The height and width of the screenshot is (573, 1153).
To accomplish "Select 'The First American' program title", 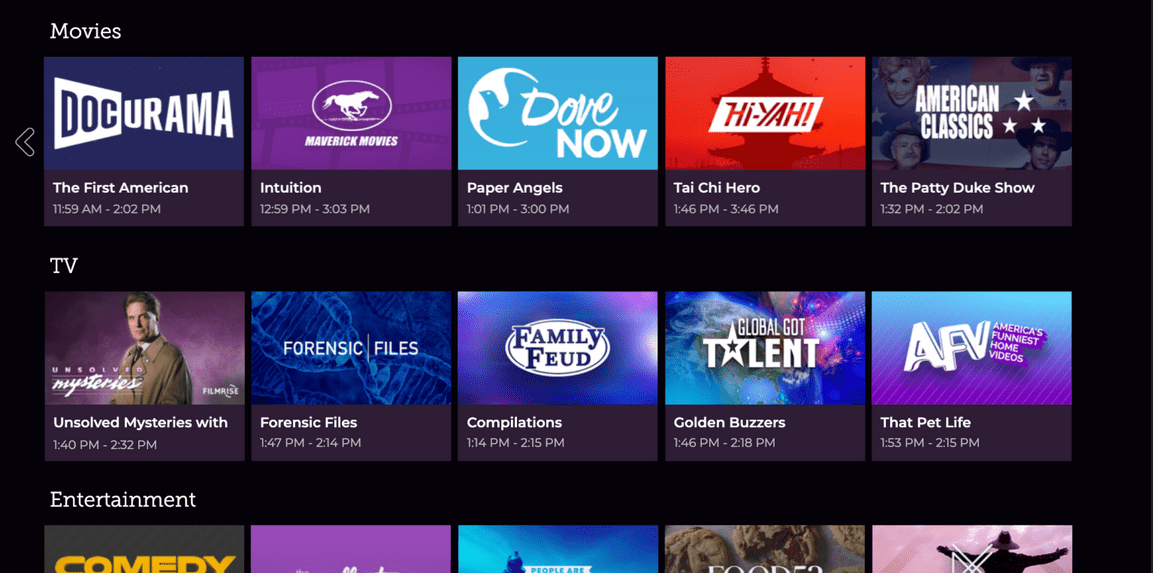I will [x=121, y=188].
